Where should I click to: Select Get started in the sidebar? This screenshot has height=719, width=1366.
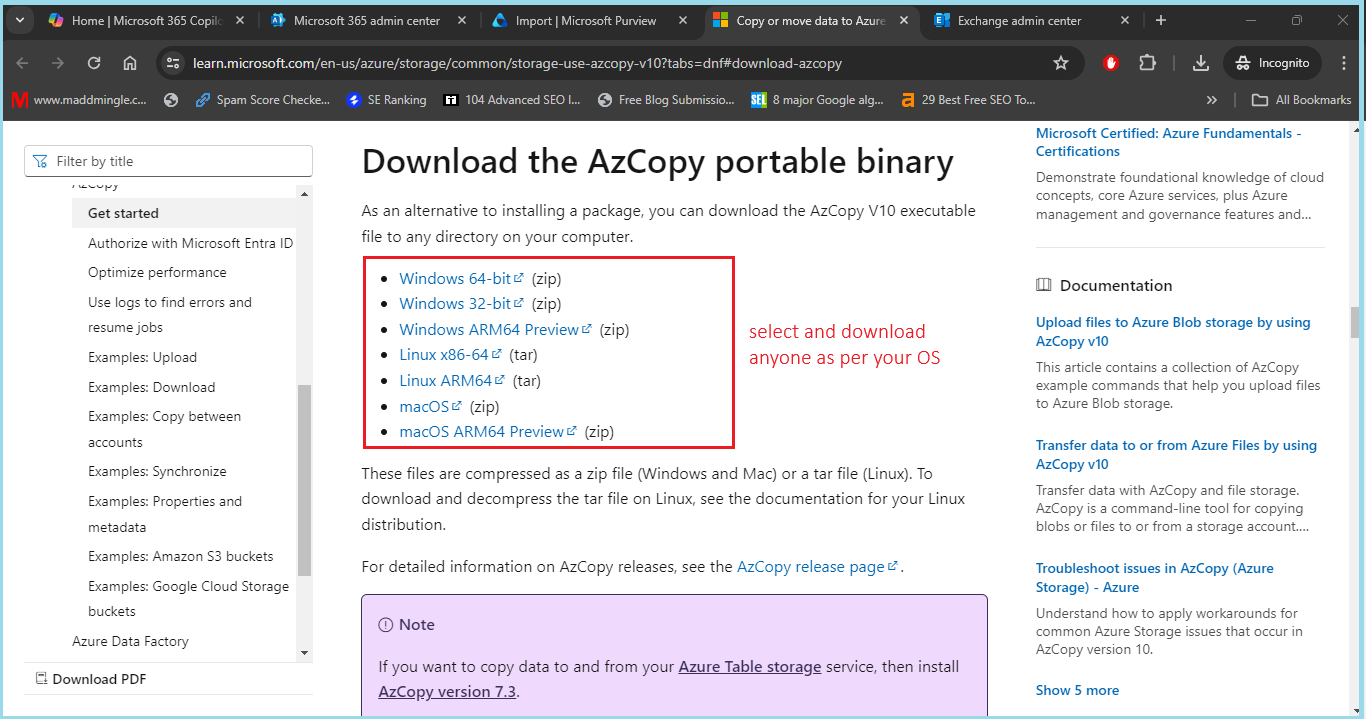click(185, 213)
